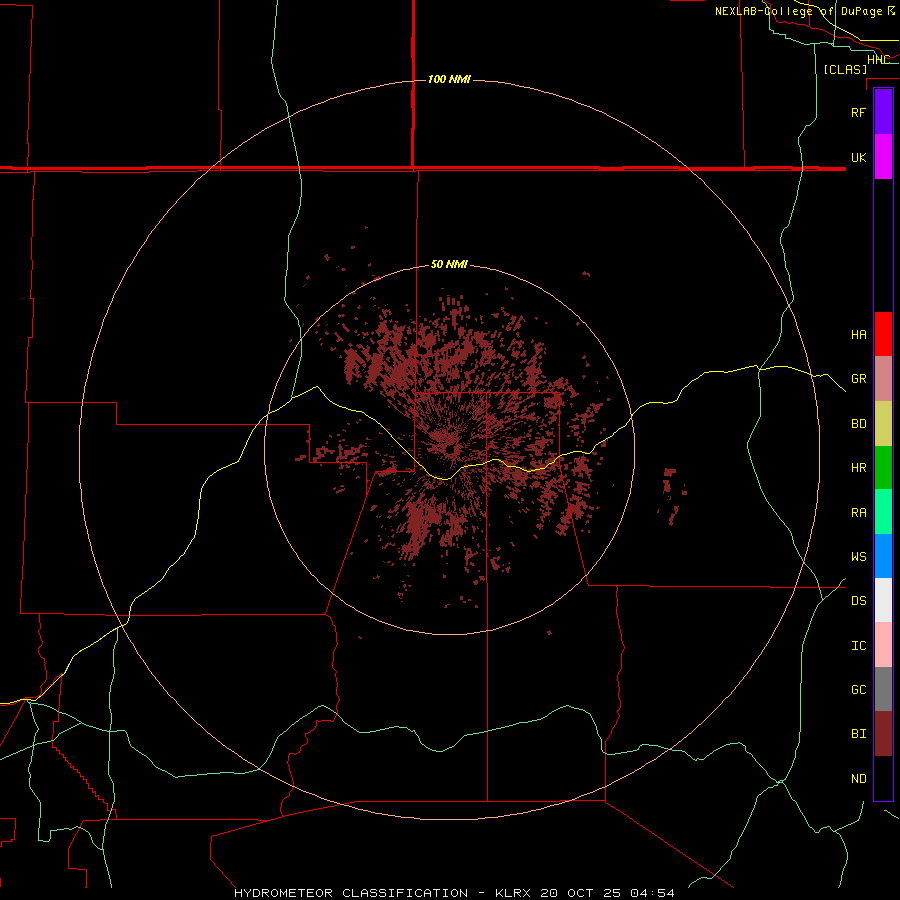Click the DS white legend swatch
900x900 pixels.
[x=883, y=600]
